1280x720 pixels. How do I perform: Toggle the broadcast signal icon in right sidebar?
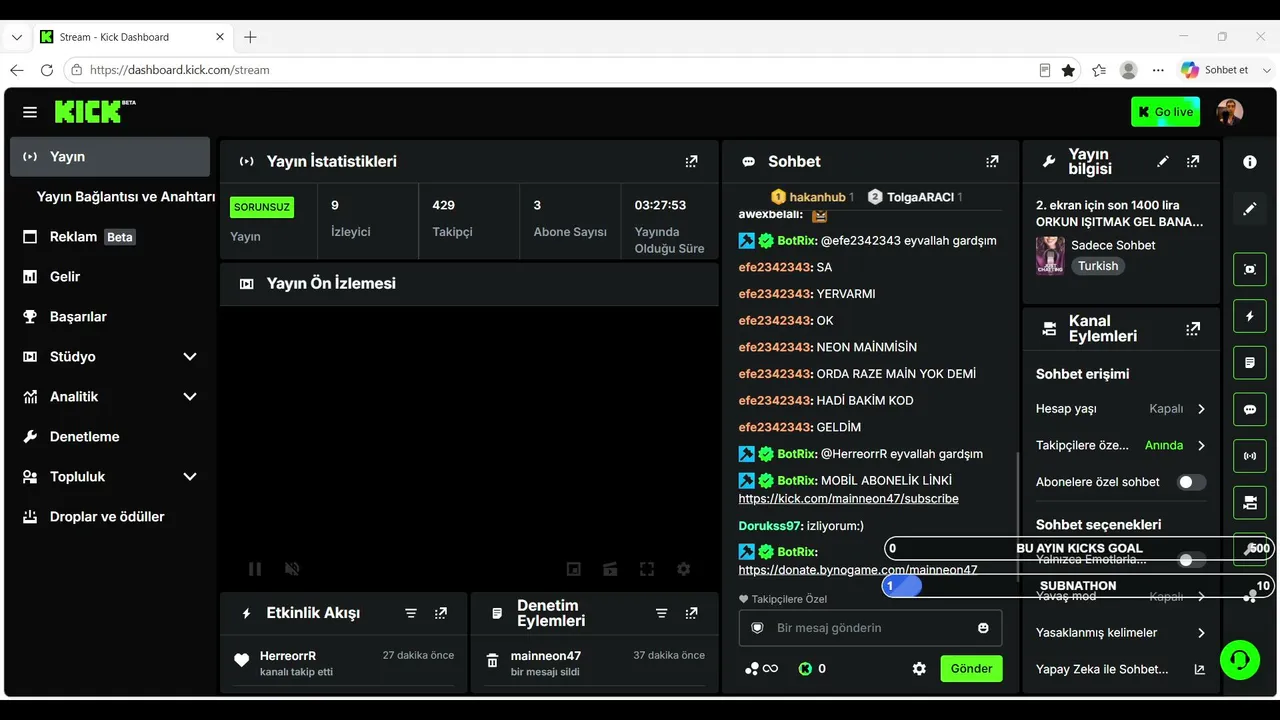coord(1250,457)
